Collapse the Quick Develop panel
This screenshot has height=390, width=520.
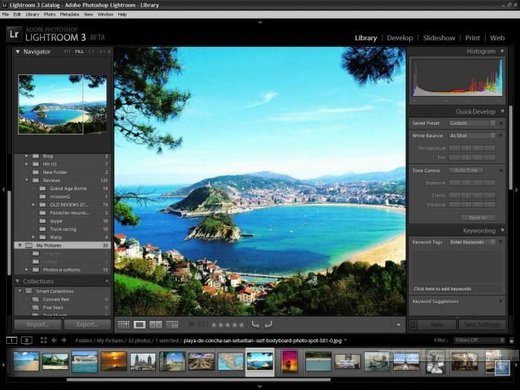(502, 111)
